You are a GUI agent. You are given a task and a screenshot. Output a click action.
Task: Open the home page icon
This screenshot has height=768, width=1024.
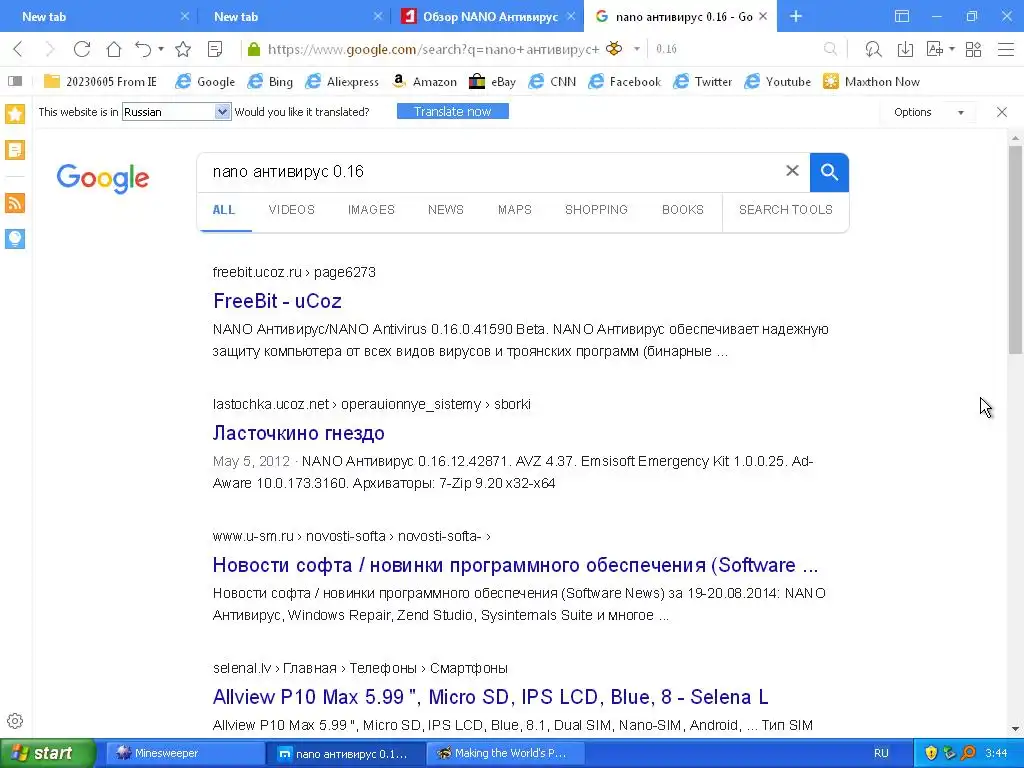coord(114,49)
